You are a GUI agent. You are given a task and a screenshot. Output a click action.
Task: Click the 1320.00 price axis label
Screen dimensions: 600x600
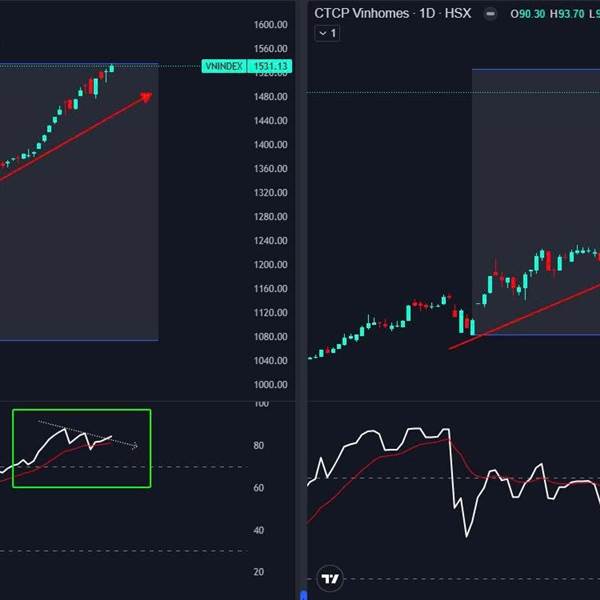click(x=271, y=193)
